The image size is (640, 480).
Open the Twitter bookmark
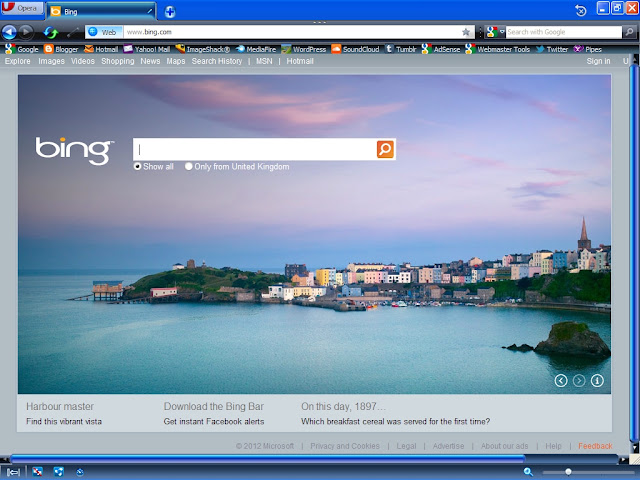(552, 49)
